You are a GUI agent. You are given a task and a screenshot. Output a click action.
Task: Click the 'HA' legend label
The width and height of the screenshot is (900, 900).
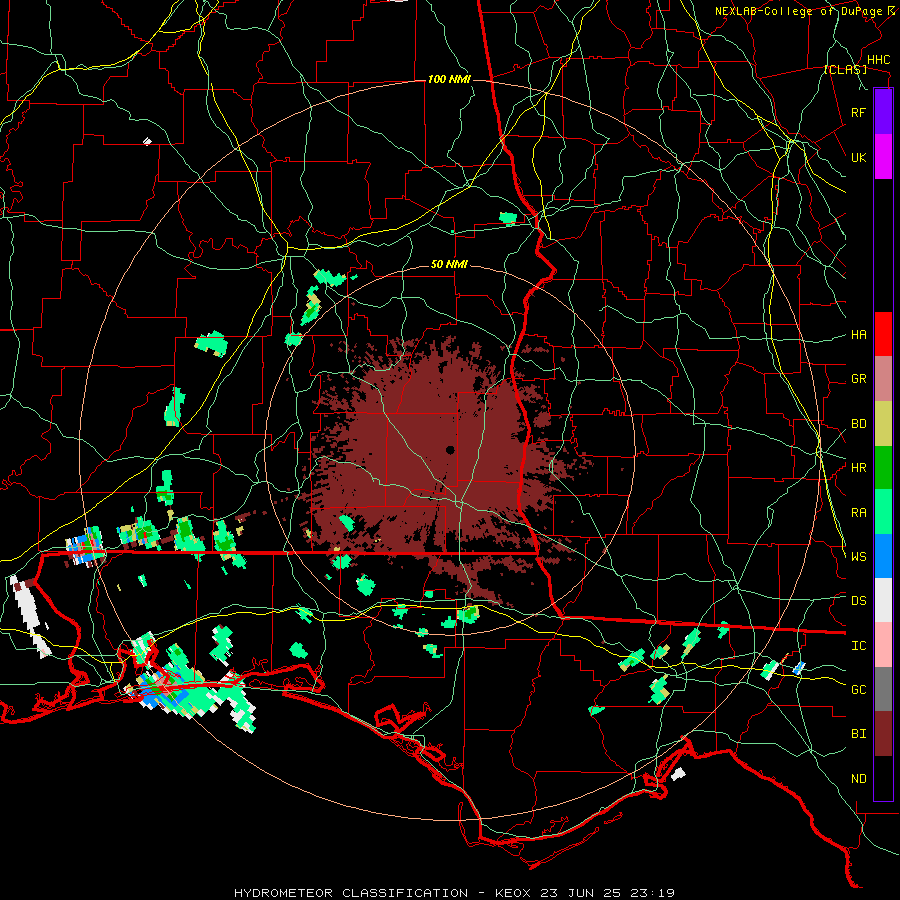[858, 335]
